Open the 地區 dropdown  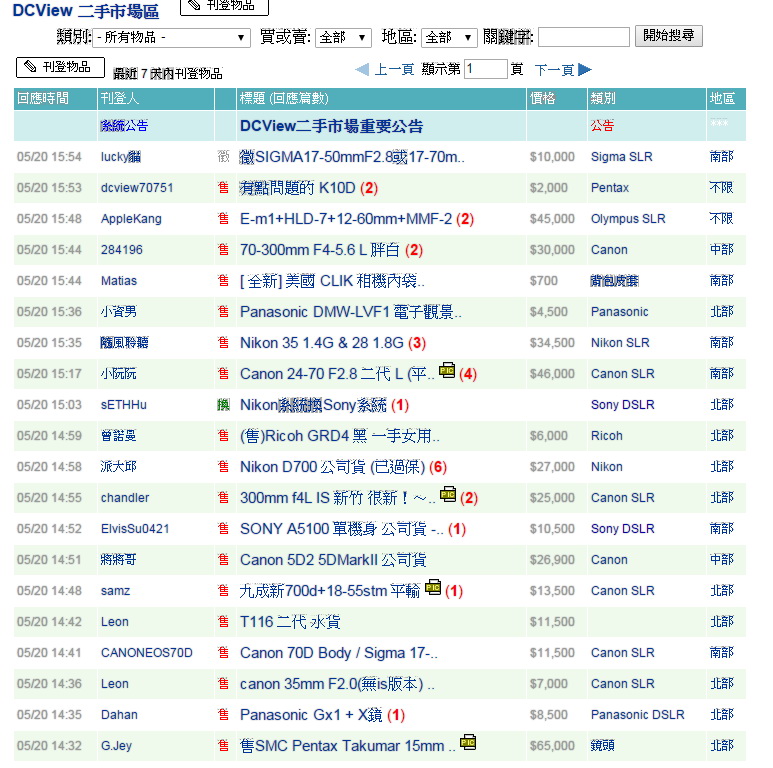[x=449, y=37]
